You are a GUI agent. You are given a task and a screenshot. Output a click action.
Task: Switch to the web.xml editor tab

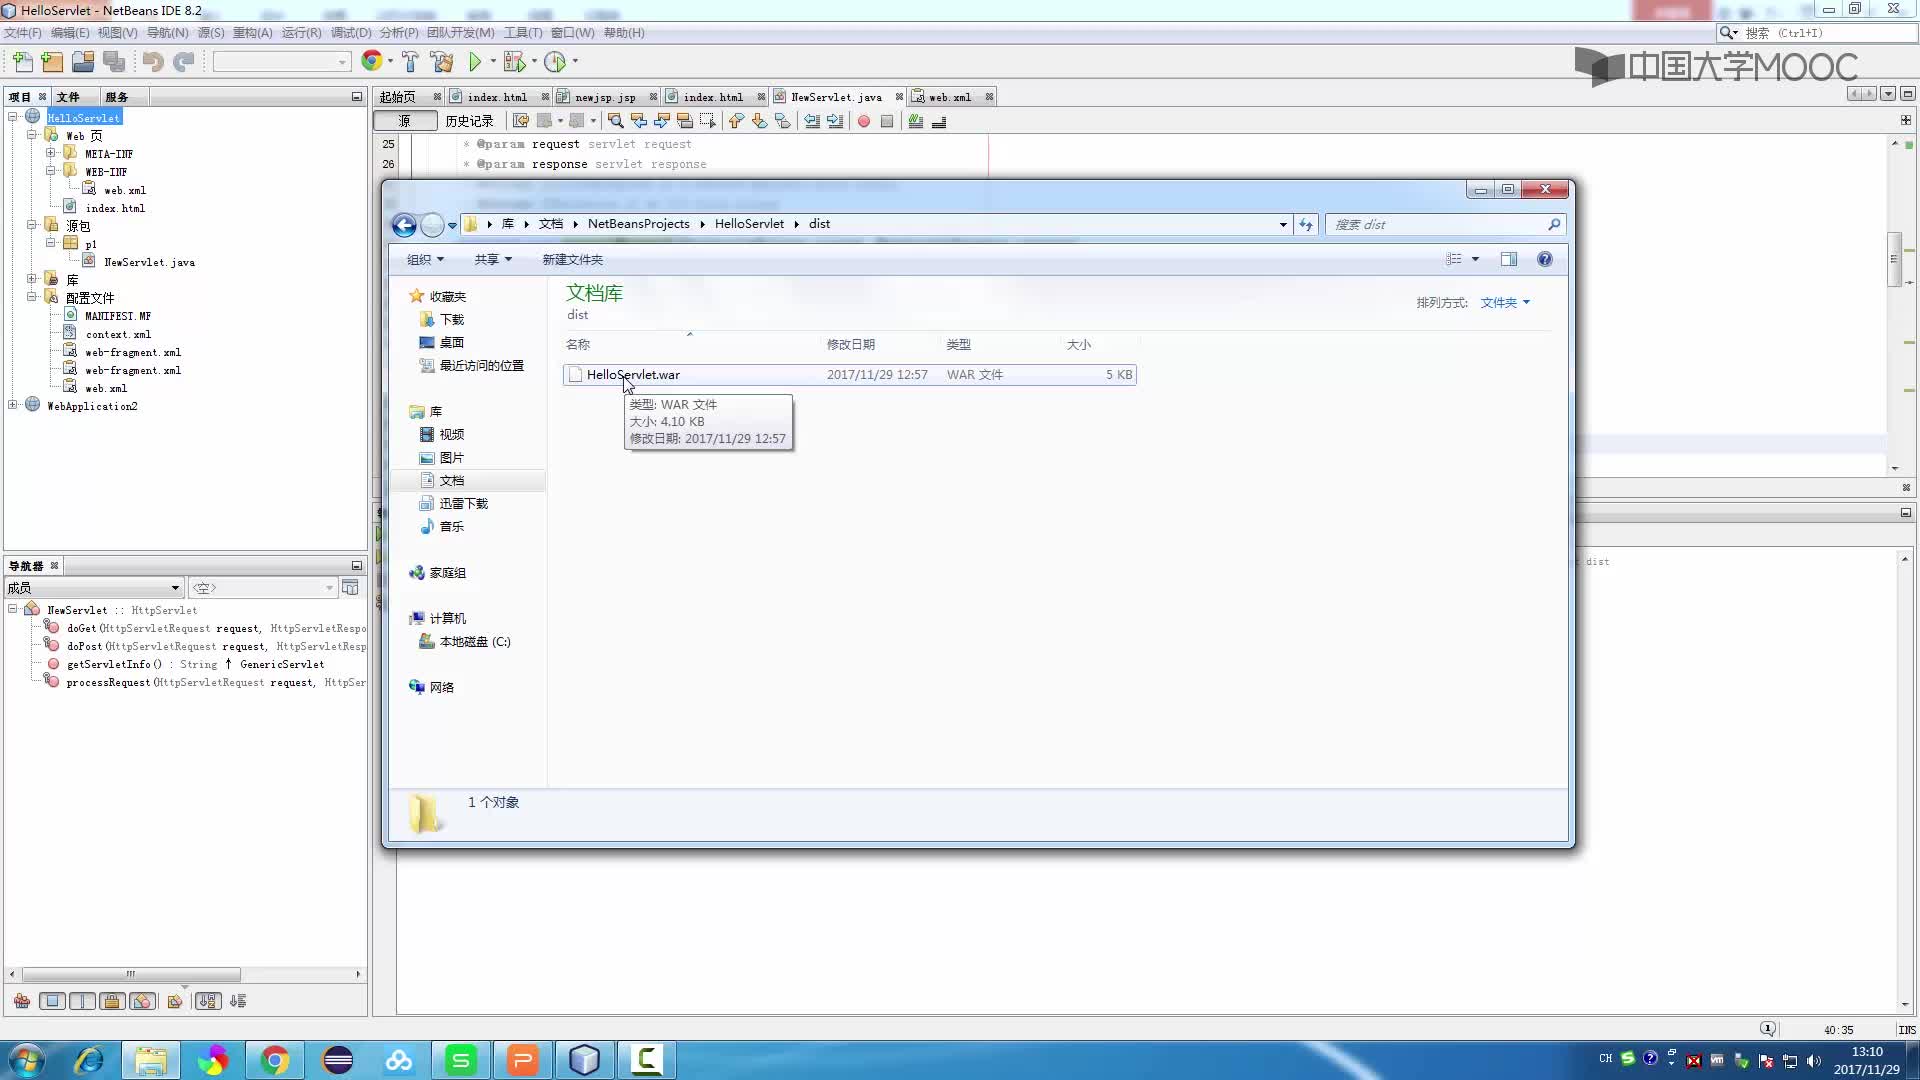(949, 97)
